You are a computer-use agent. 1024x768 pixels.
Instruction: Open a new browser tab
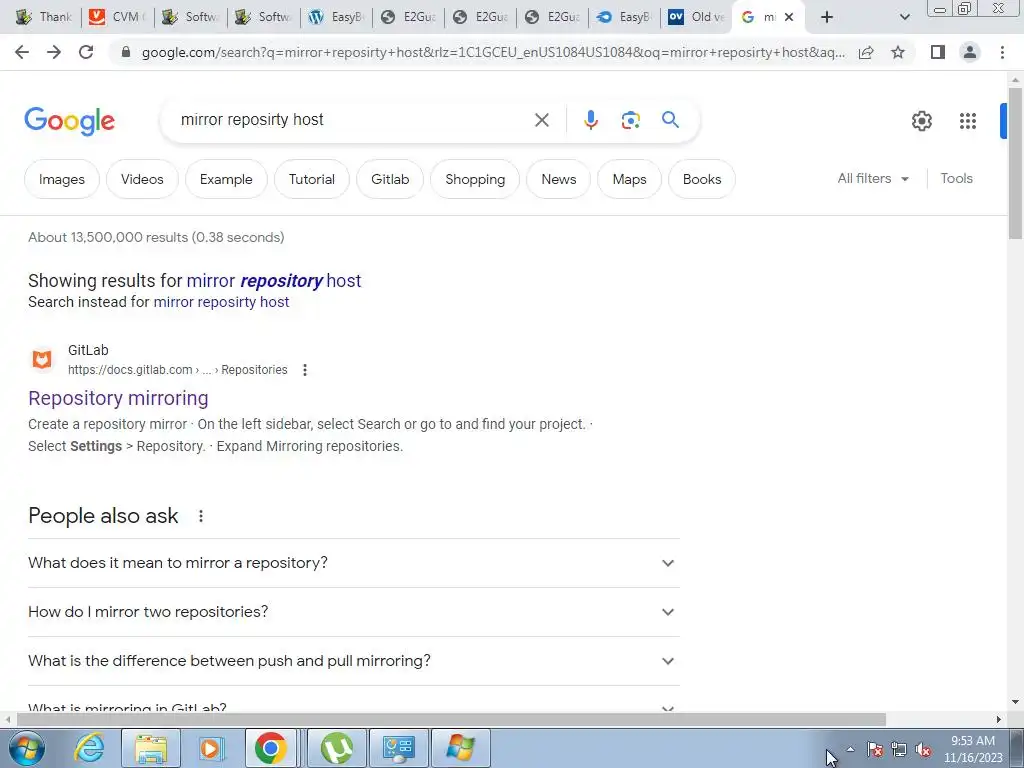coord(827,17)
